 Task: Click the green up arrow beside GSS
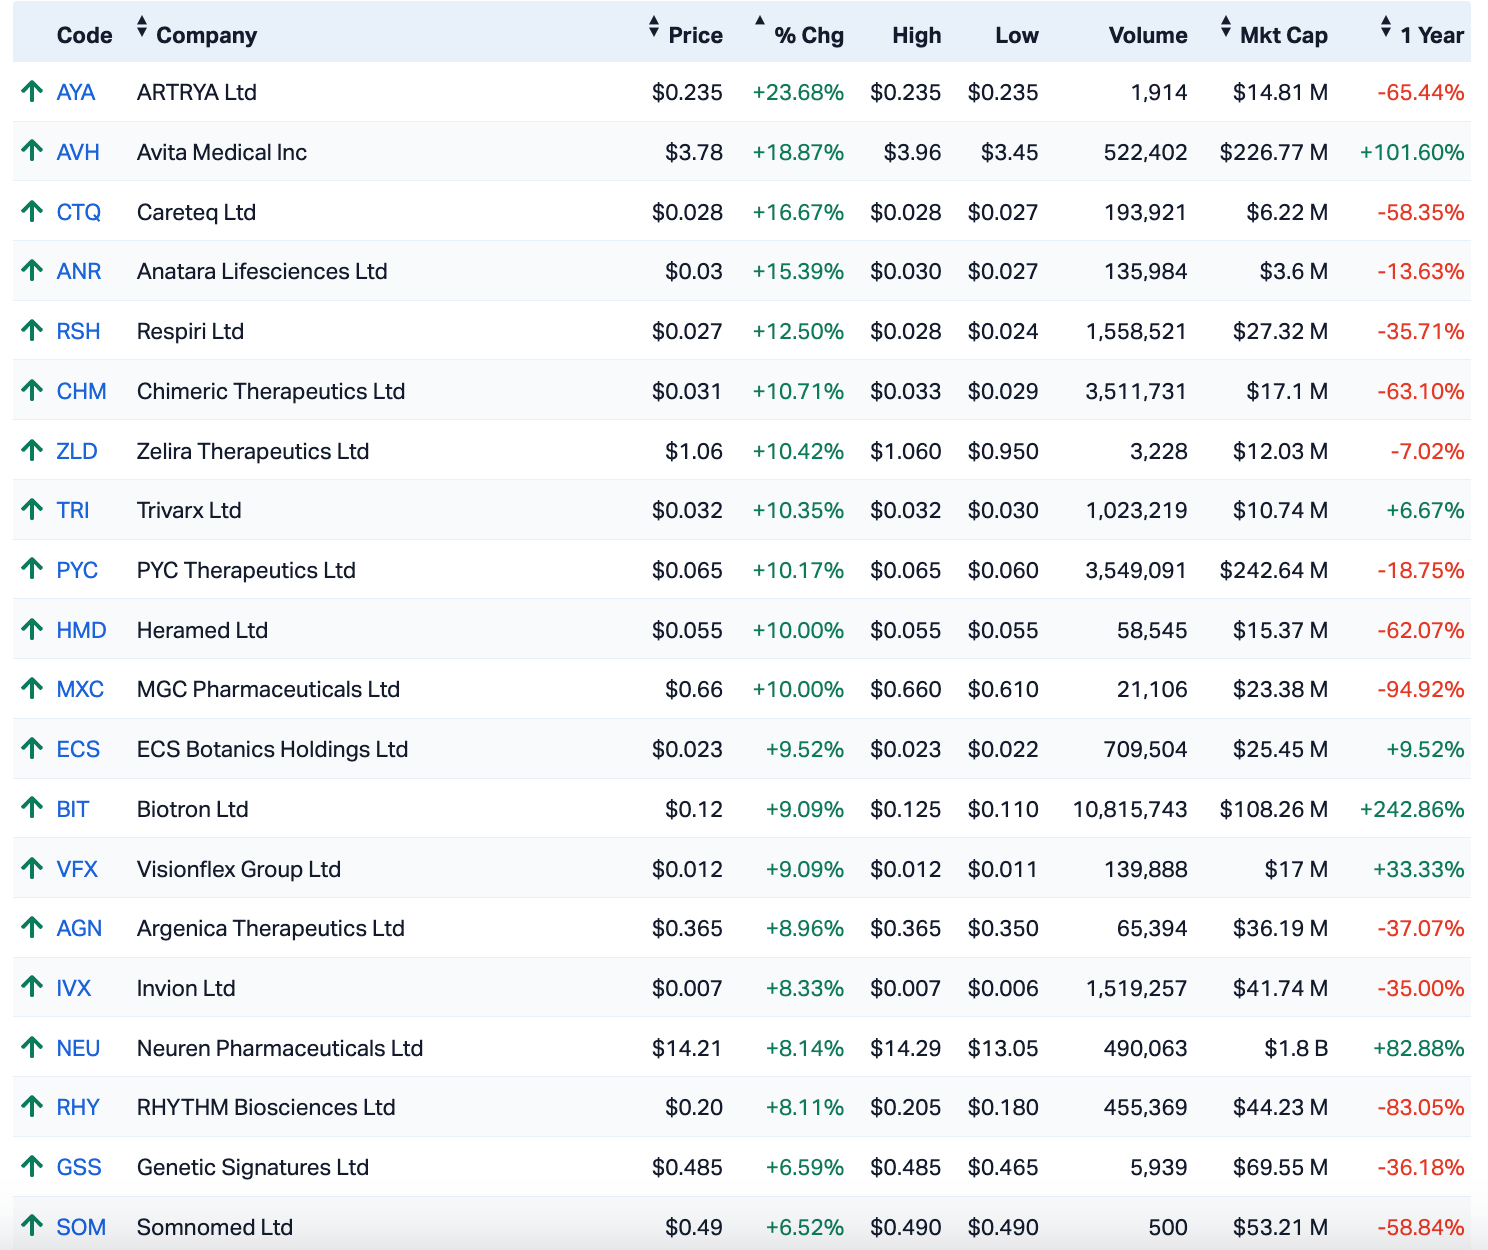pyautogui.click(x=32, y=1166)
